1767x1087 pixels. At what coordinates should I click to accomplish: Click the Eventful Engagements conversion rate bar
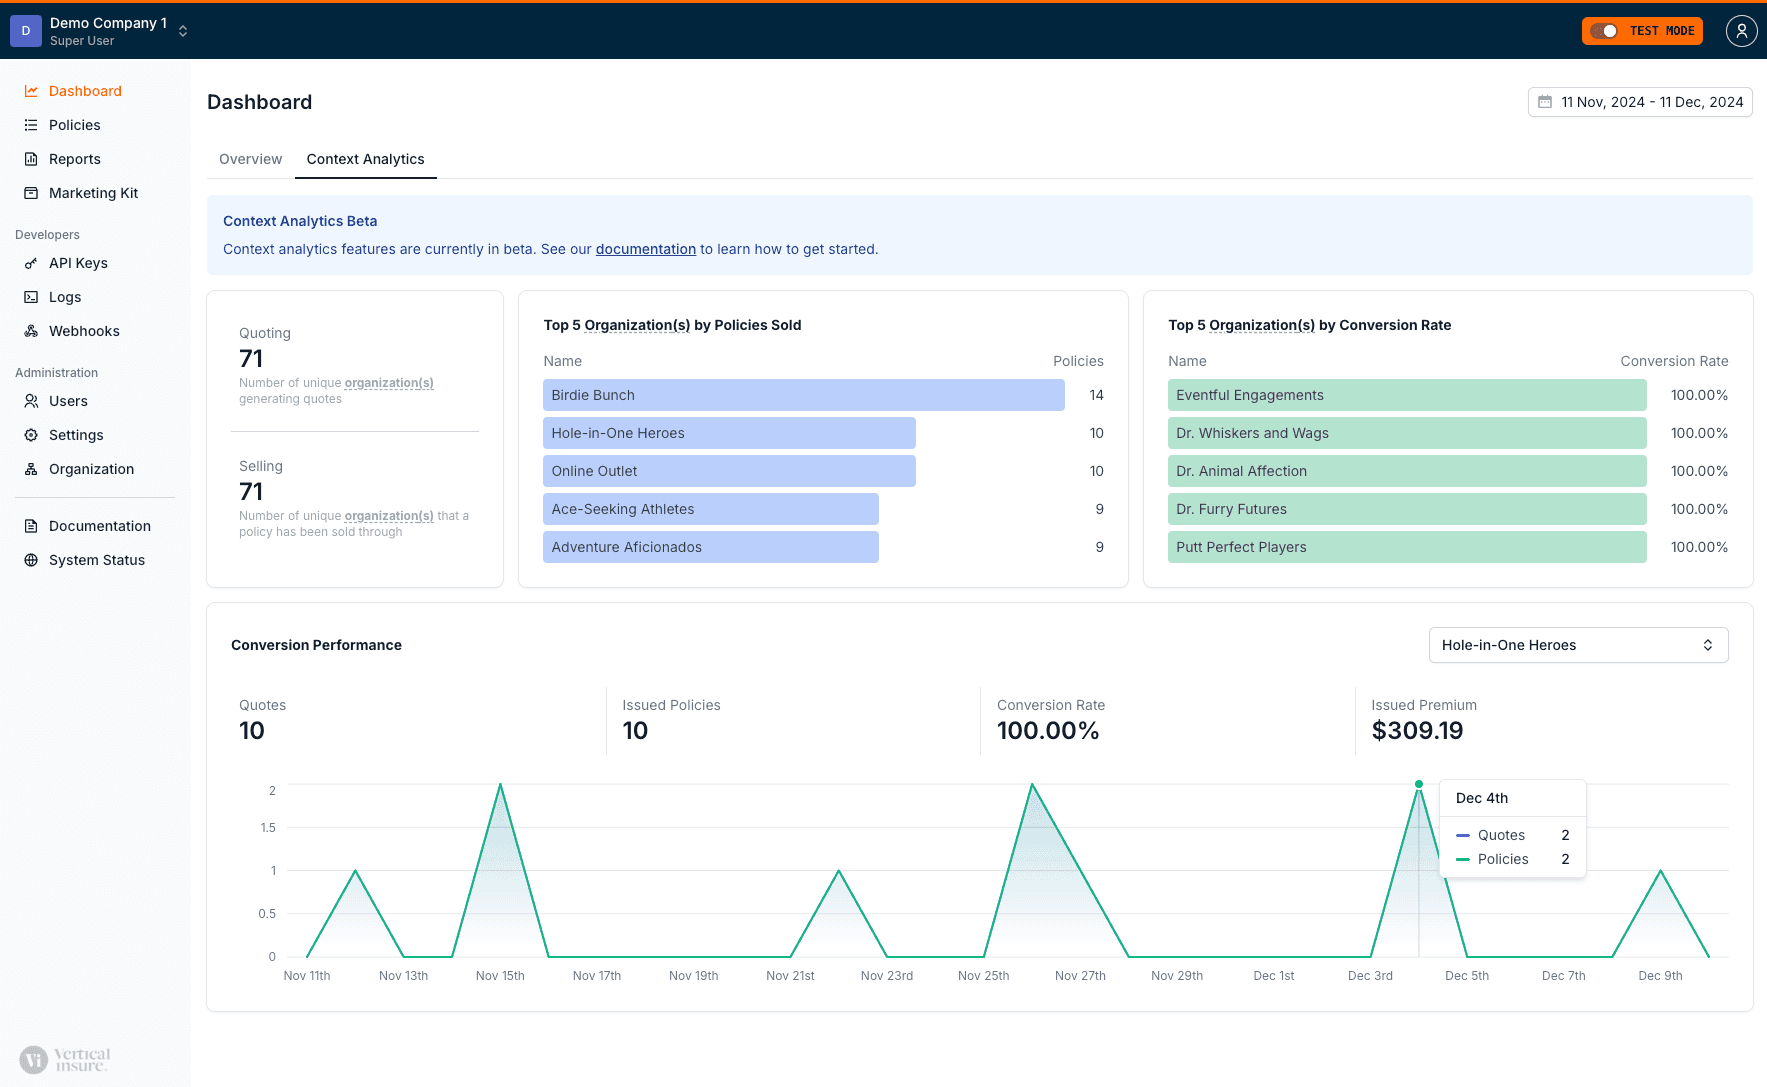(x=1406, y=395)
